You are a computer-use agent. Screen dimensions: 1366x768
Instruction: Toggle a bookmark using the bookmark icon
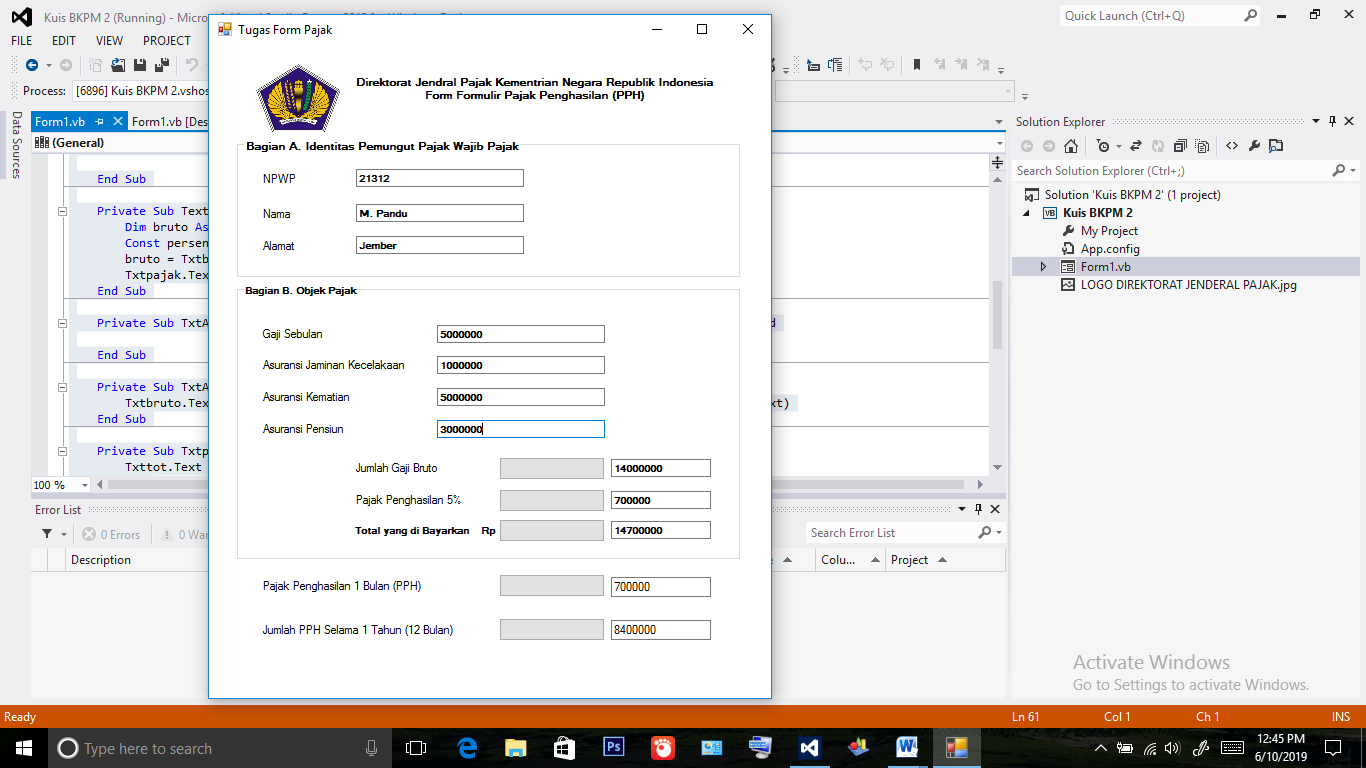pyautogui.click(x=916, y=65)
